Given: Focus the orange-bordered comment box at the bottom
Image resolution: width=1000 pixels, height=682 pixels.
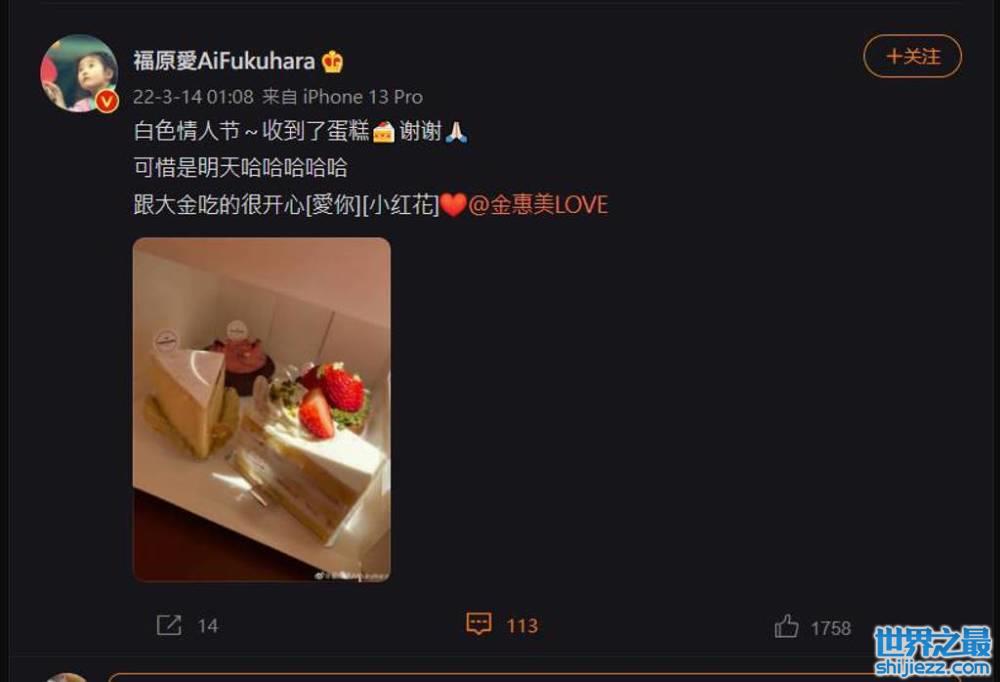Looking at the screenshot, I should click(x=534, y=677).
